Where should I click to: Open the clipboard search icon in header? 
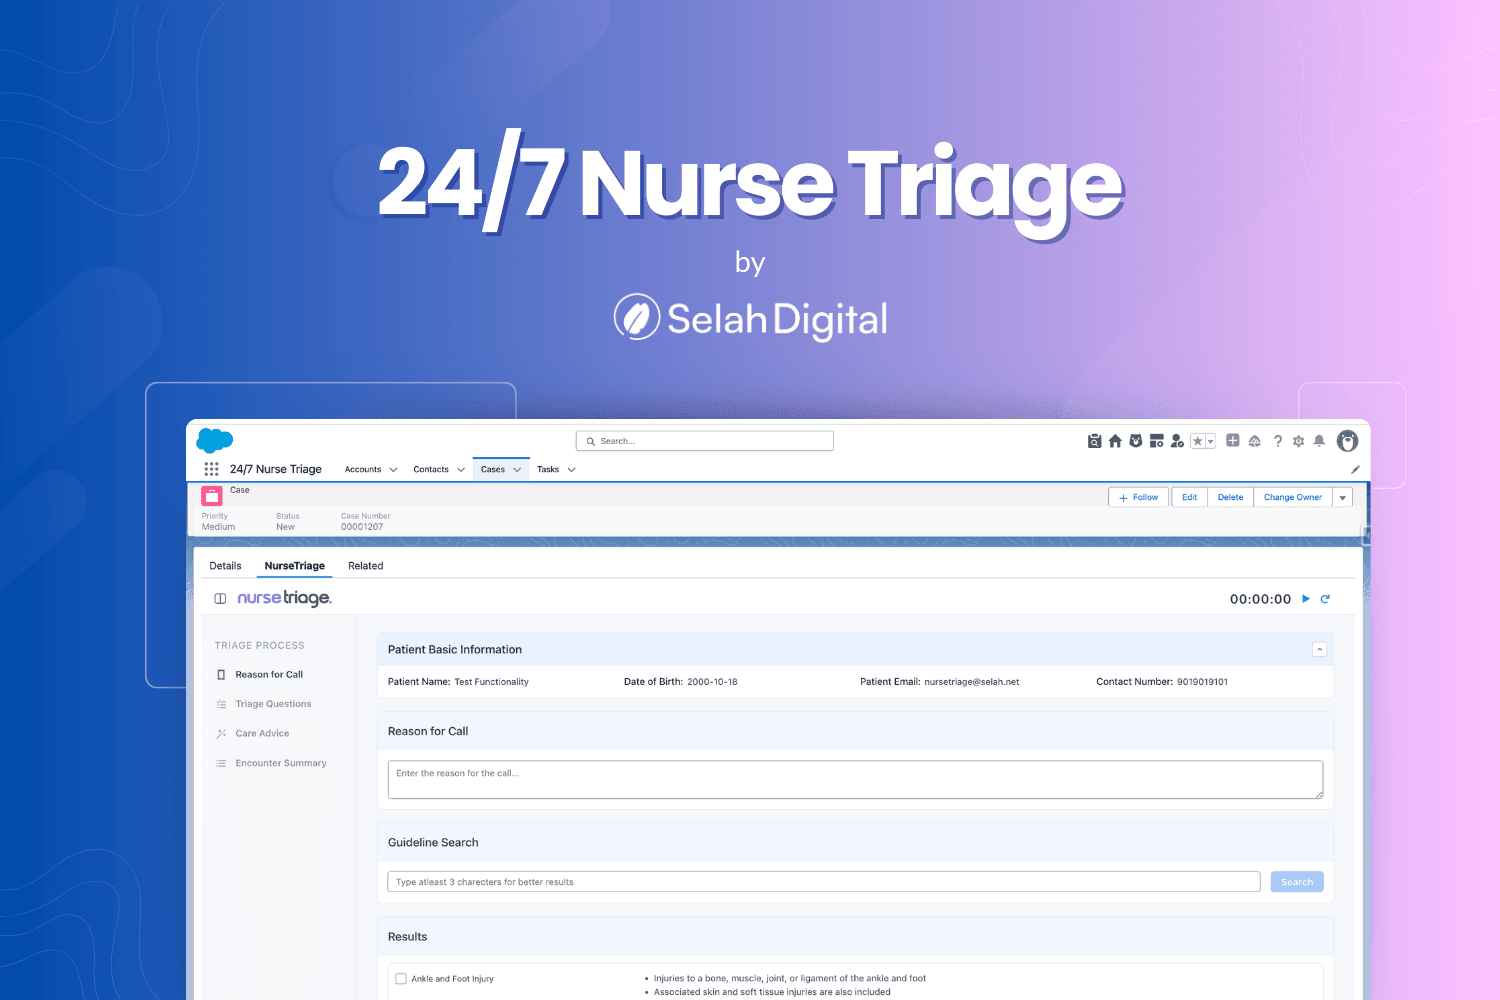point(1094,441)
